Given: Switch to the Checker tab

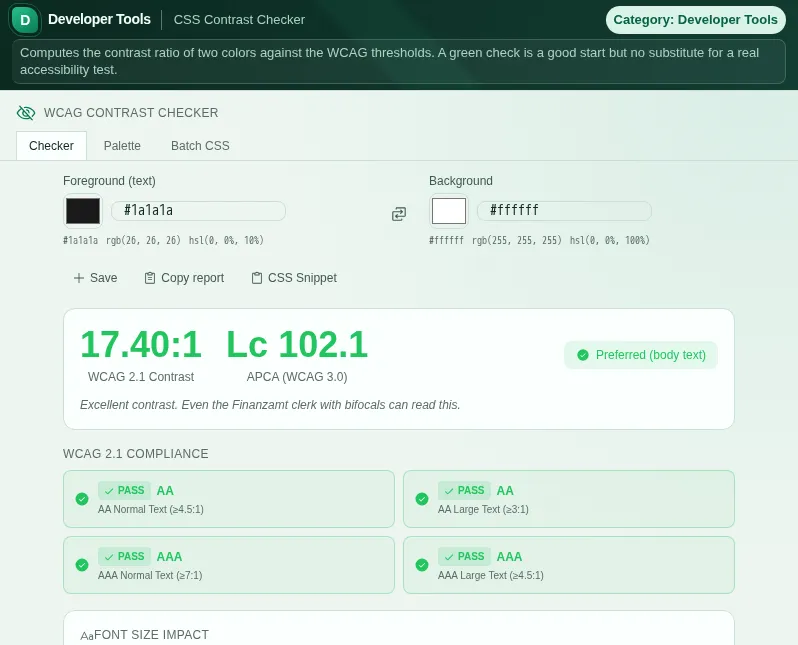Looking at the screenshot, I should click(x=51, y=146).
